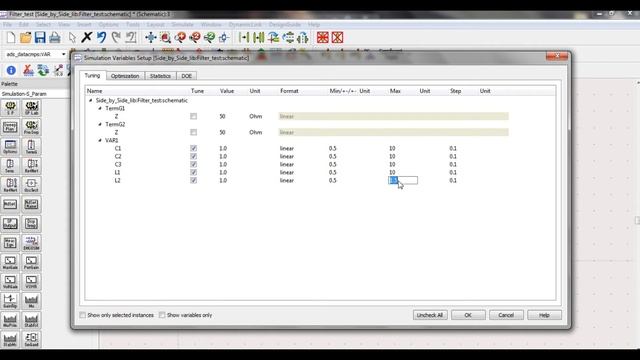
Task: Click the PwrGain palette icon
Action: [x=31, y=262]
